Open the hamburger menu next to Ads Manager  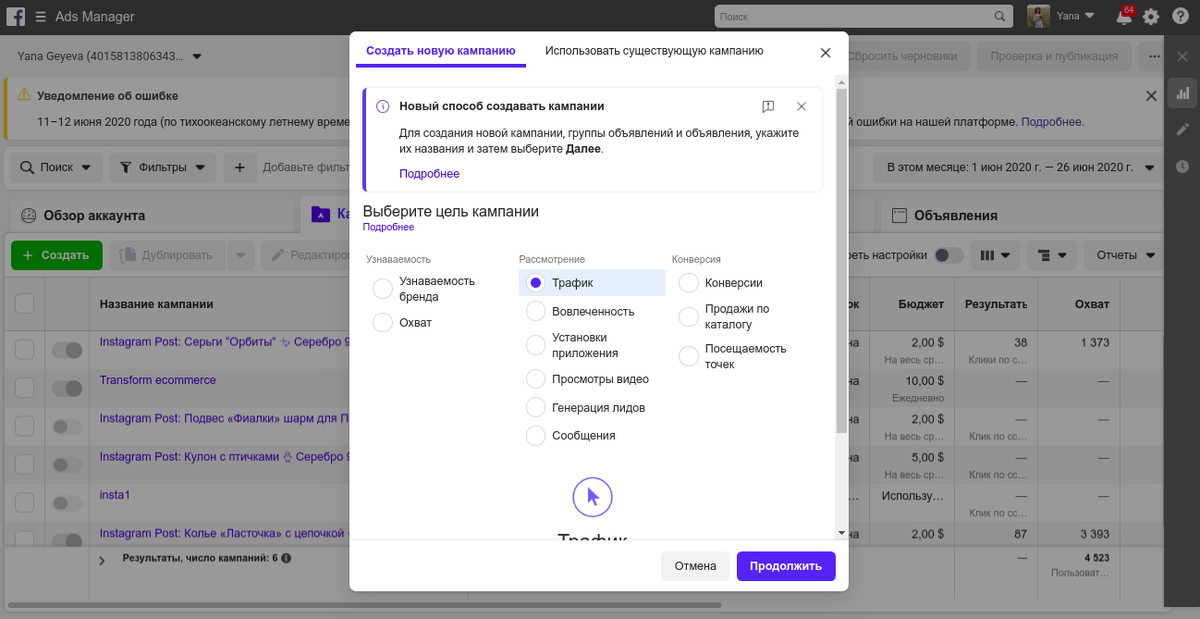point(40,17)
